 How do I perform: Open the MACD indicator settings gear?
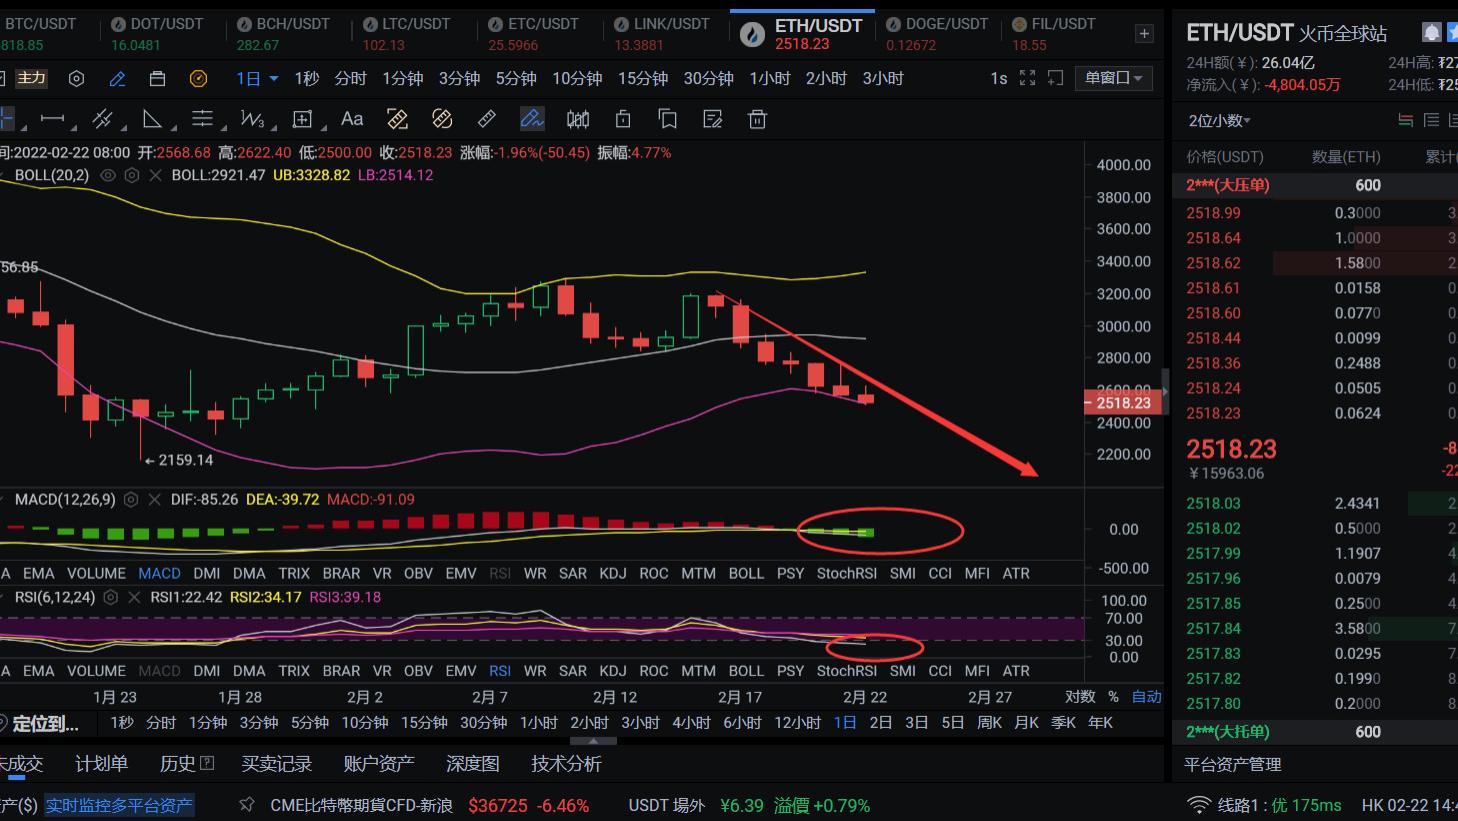130,500
